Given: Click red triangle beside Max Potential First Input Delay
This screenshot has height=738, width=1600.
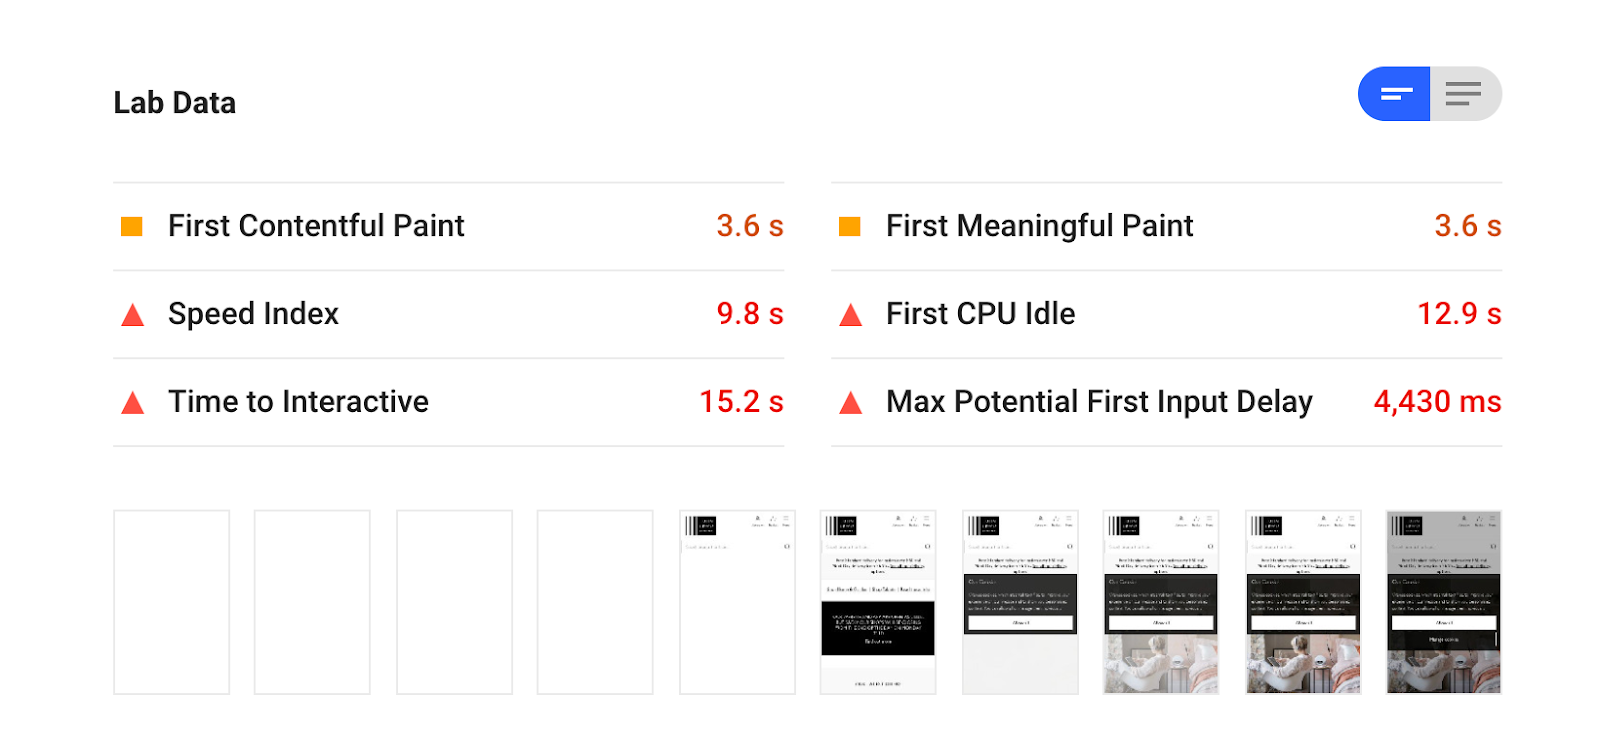Looking at the screenshot, I should tap(850, 403).
